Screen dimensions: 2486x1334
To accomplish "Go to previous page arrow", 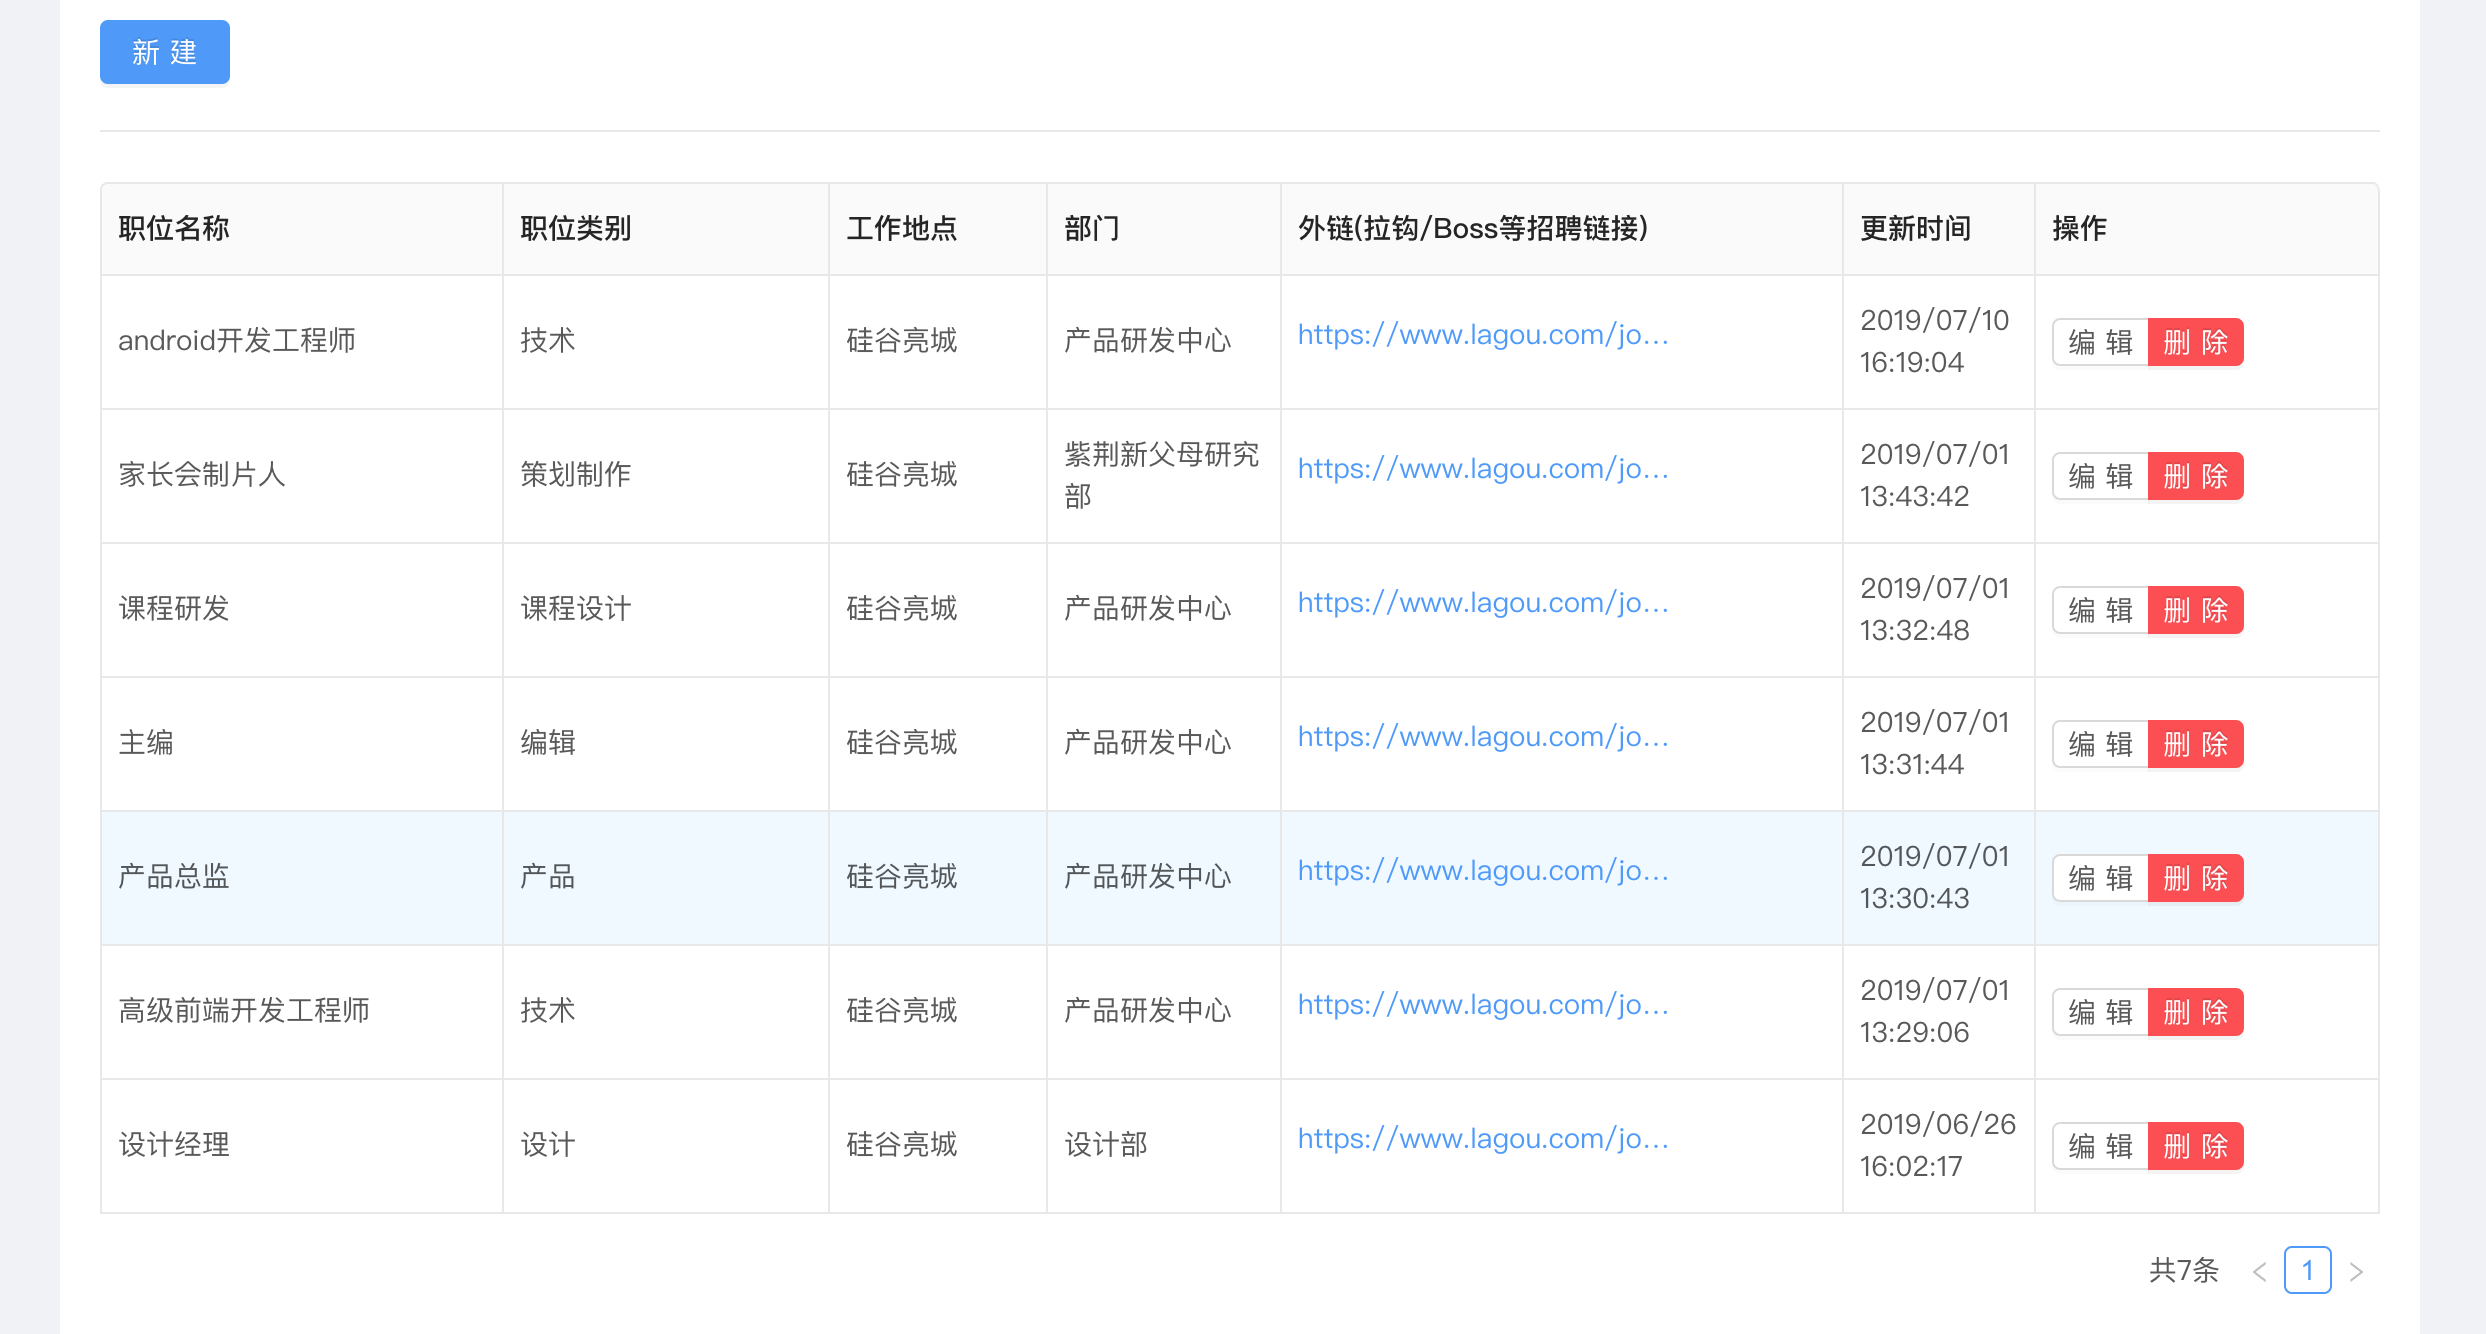I will click(2259, 1271).
